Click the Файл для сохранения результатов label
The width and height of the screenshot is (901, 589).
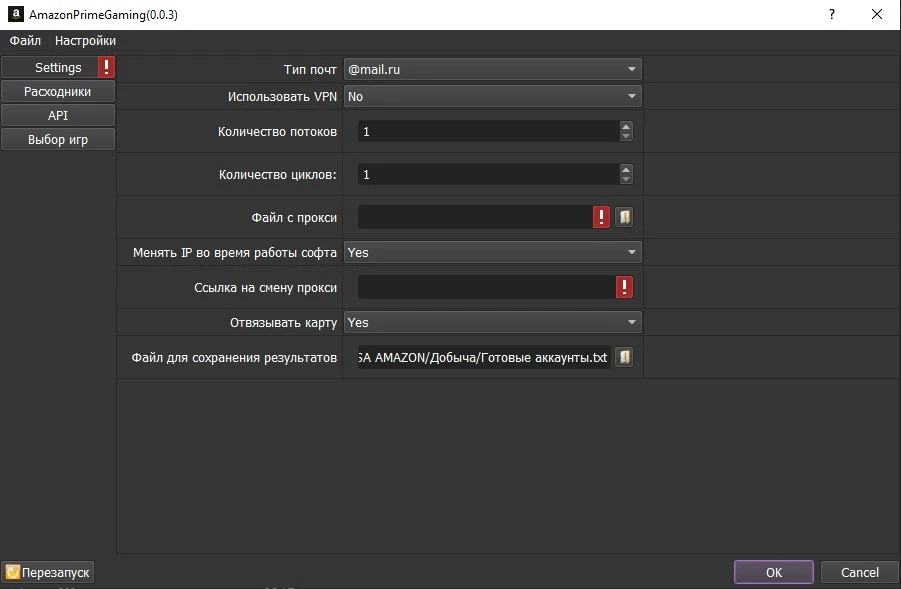click(x=234, y=357)
